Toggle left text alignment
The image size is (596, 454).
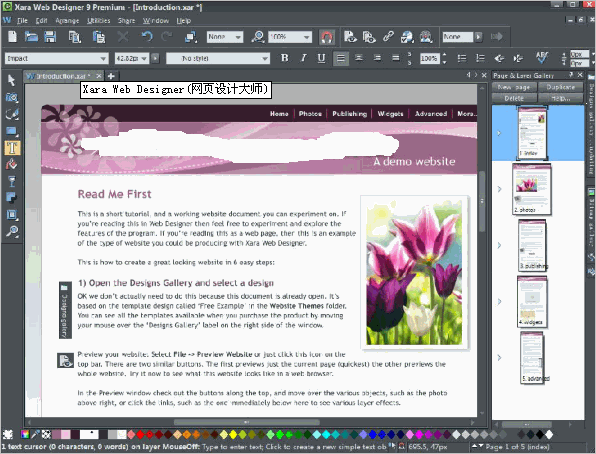(x=341, y=58)
